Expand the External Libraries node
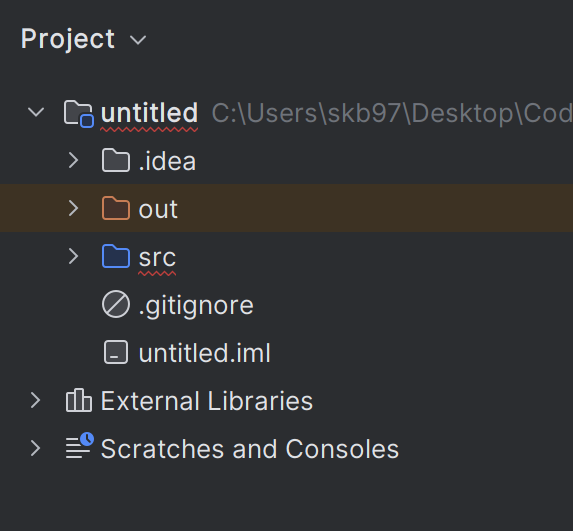 point(36,401)
